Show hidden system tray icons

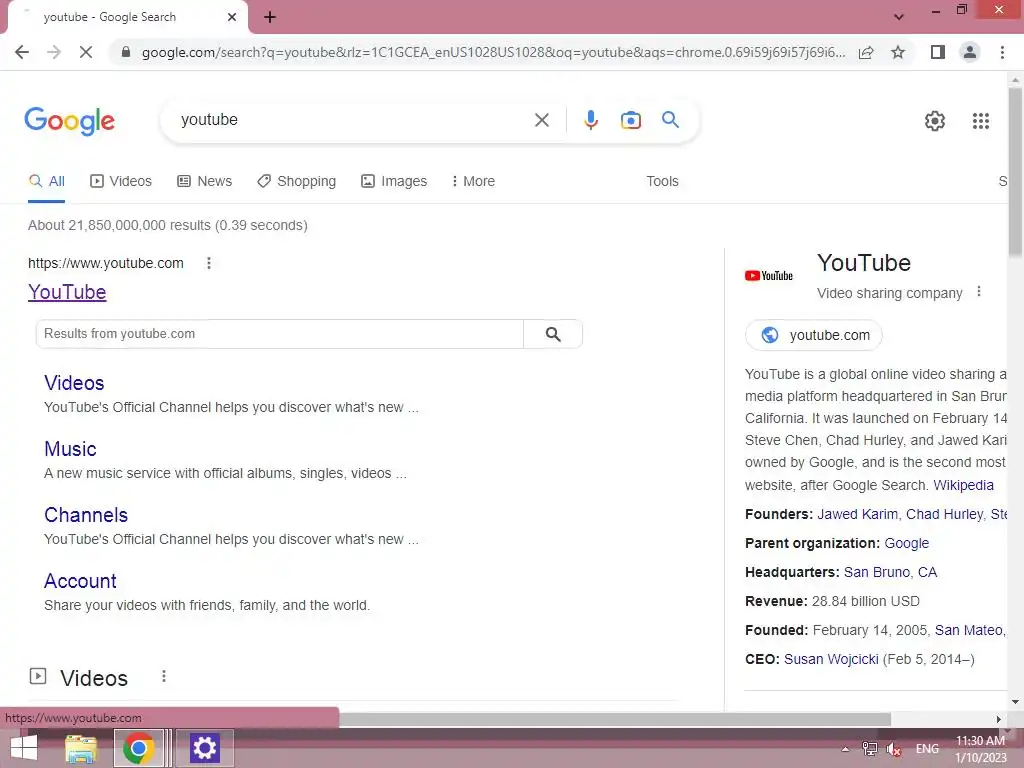[x=845, y=749]
